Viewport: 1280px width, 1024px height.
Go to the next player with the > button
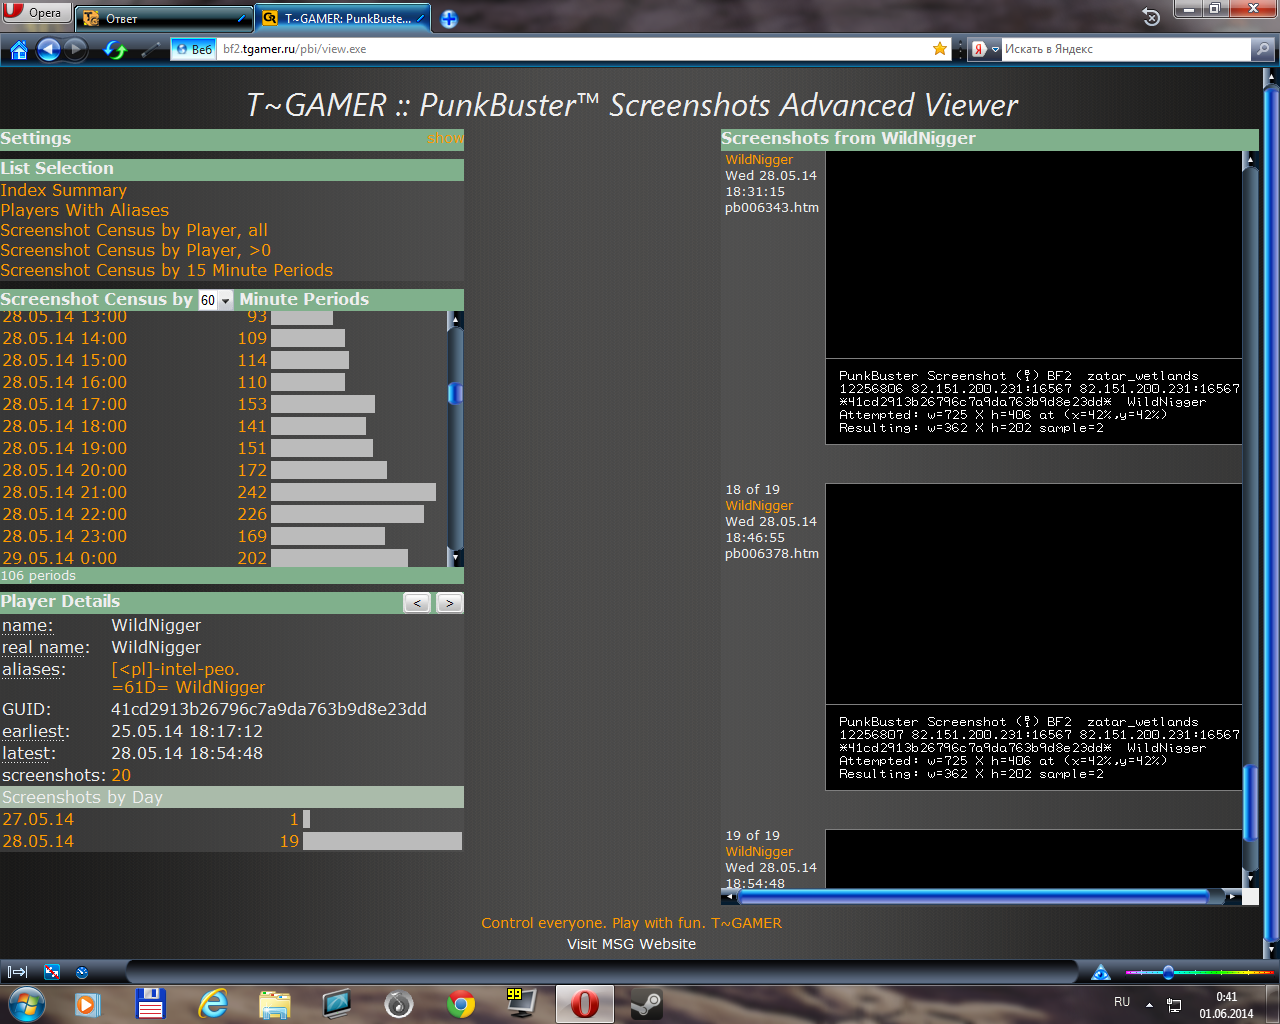(x=450, y=602)
